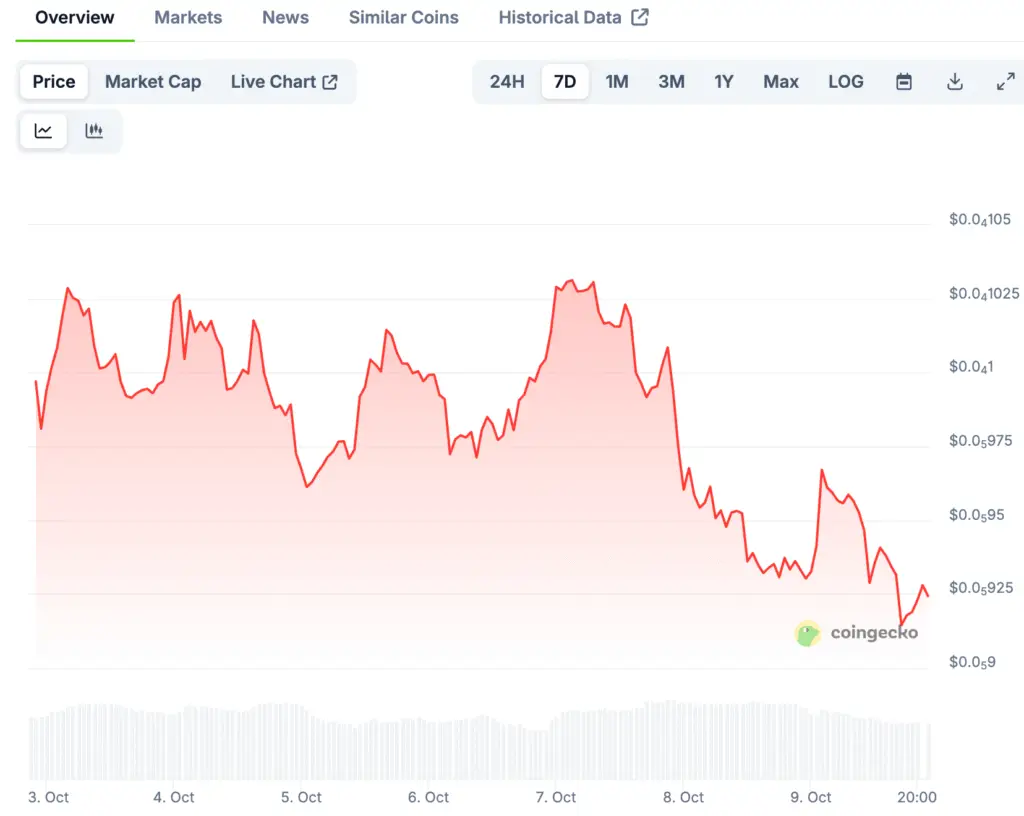This screenshot has width=1024, height=816.
Task: Expand chart to fullscreen
Action: pos(1006,82)
